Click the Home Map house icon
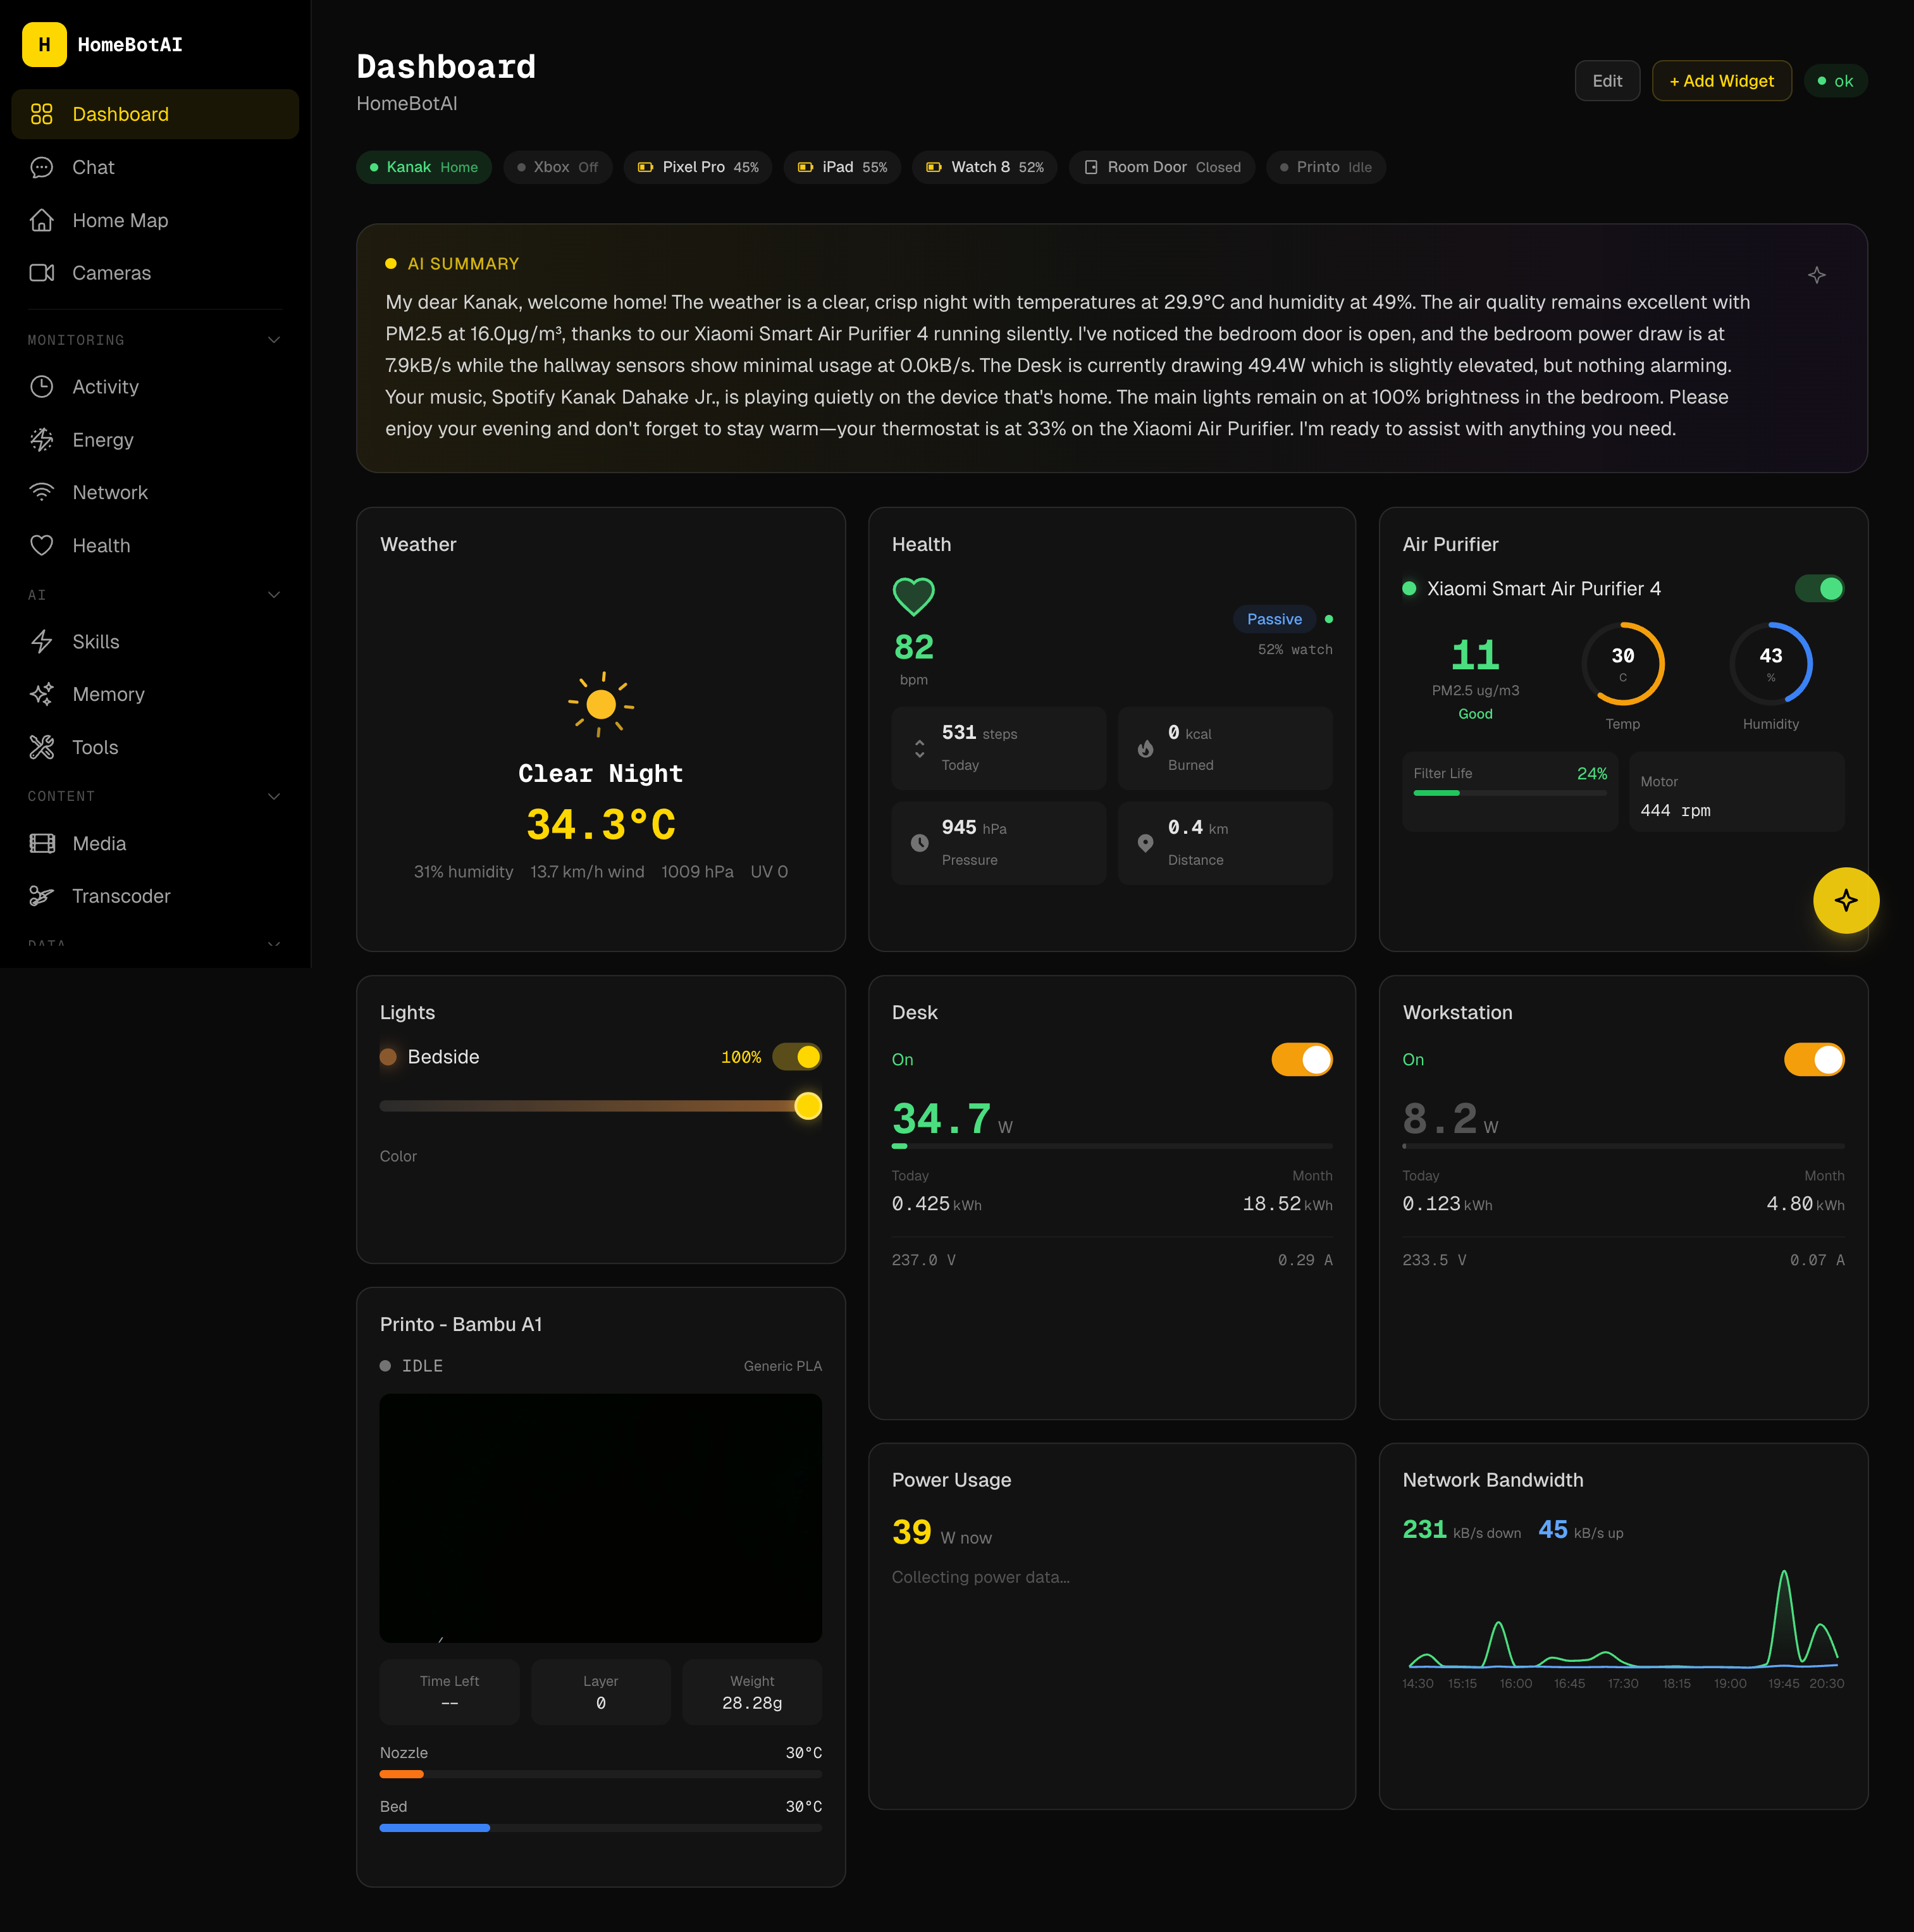Image resolution: width=1914 pixels, height=1932 pixels. pos(42,220)
